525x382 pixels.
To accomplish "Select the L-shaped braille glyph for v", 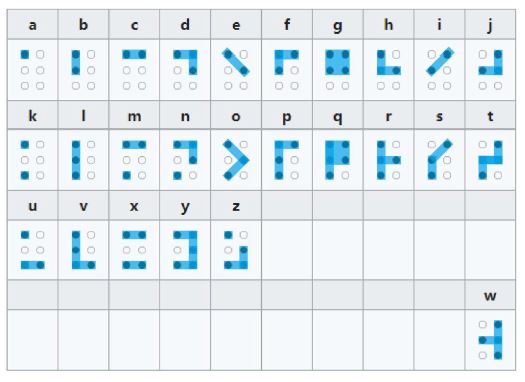I will click(83, 250).
